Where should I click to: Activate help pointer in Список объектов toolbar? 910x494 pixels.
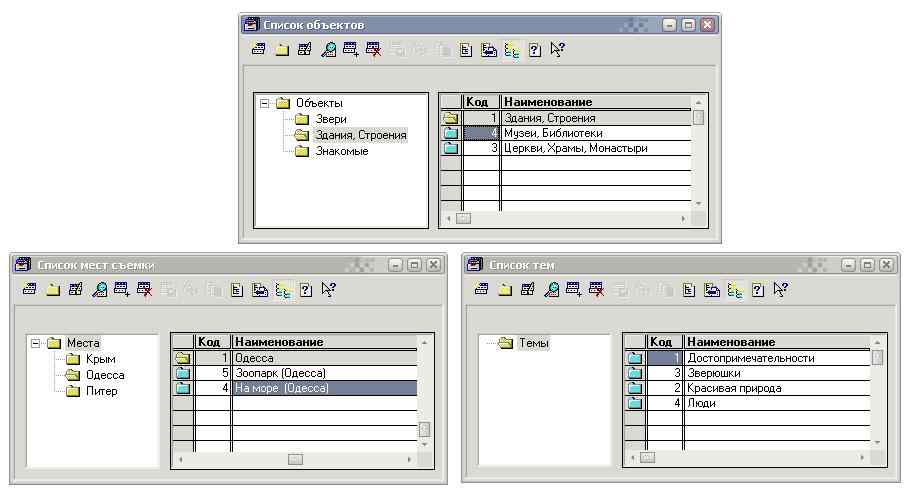click(x=557, y=49)
